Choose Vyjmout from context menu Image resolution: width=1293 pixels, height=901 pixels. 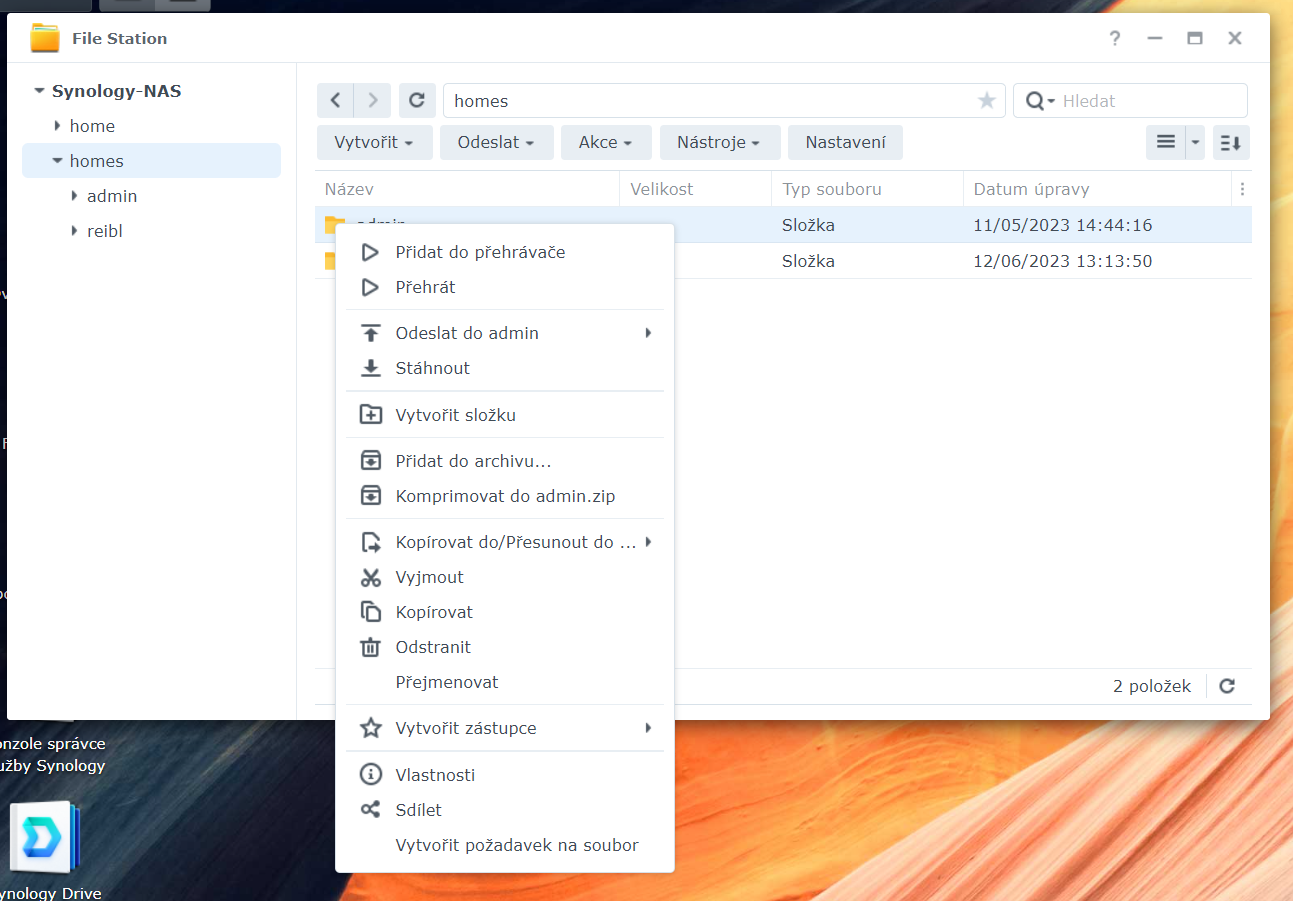[505, 577]
